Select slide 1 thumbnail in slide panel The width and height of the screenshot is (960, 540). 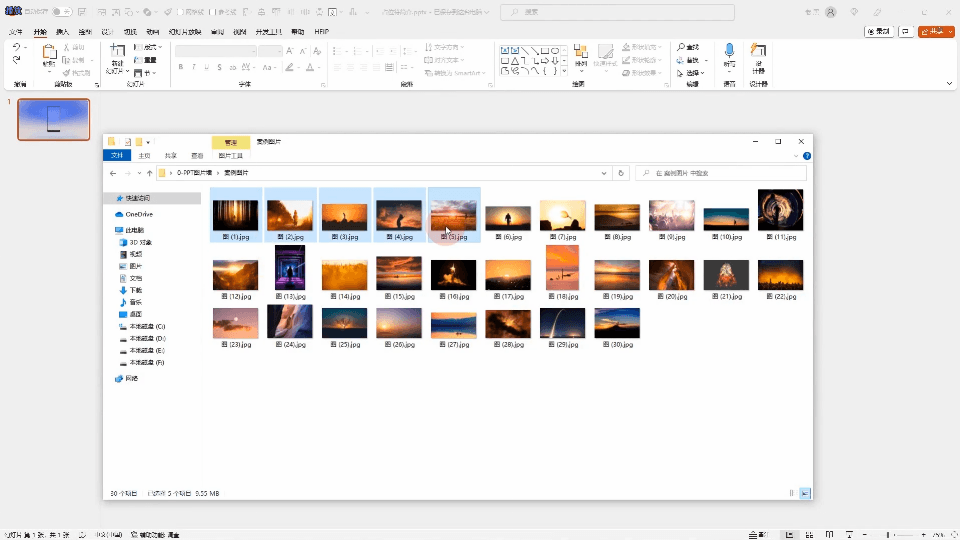(53, 119)
